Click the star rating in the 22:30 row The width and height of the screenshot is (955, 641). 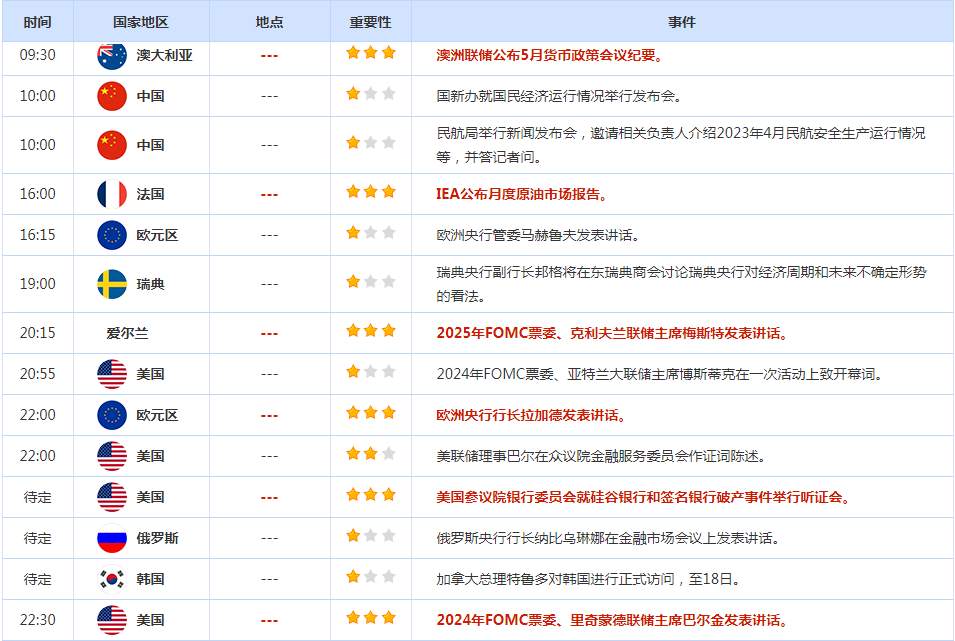371,617
